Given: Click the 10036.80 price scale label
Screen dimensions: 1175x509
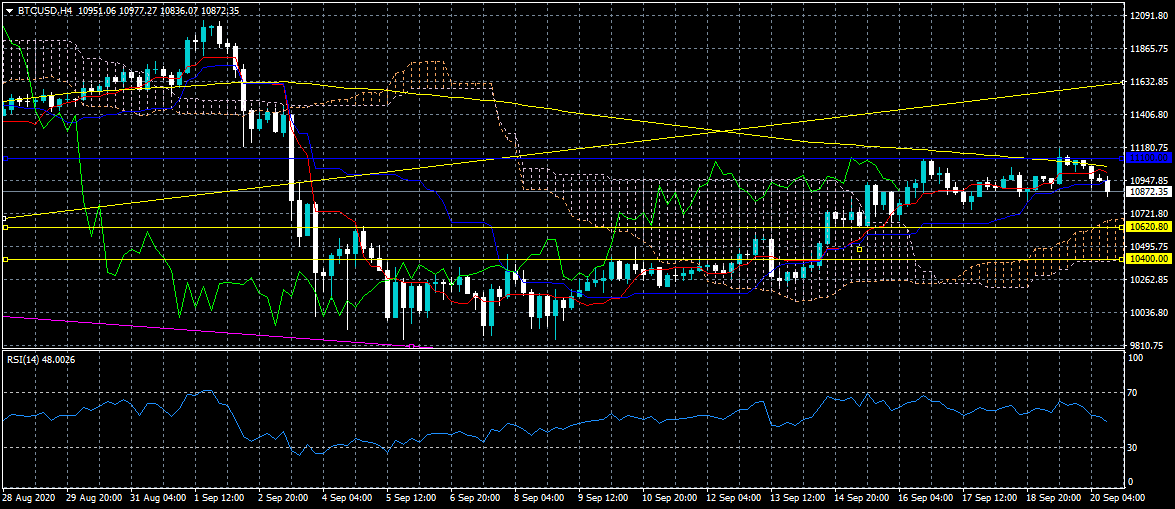Looking at the screenshot, I should pos(1148,313).
